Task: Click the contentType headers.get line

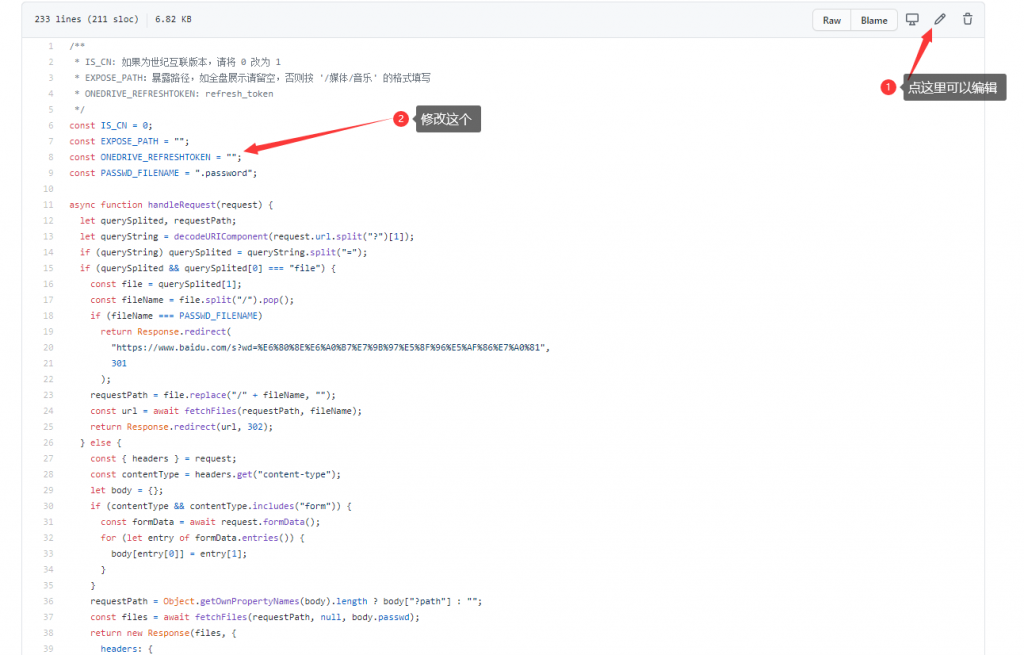Action: coord(216,474)
